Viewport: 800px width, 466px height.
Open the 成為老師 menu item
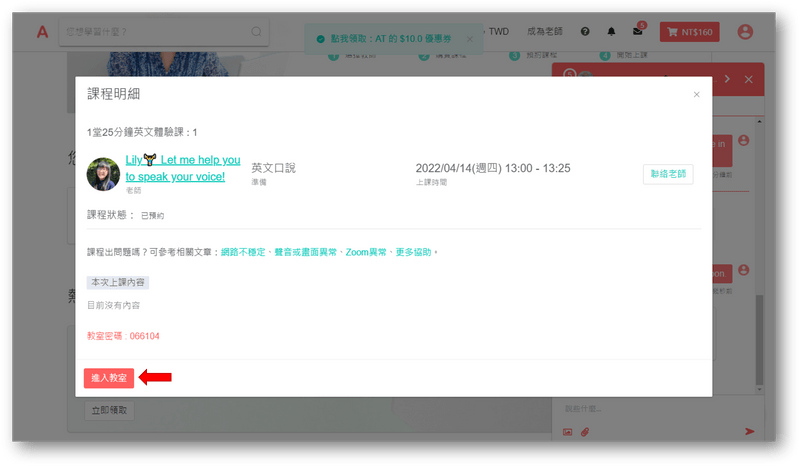point(545,32)
